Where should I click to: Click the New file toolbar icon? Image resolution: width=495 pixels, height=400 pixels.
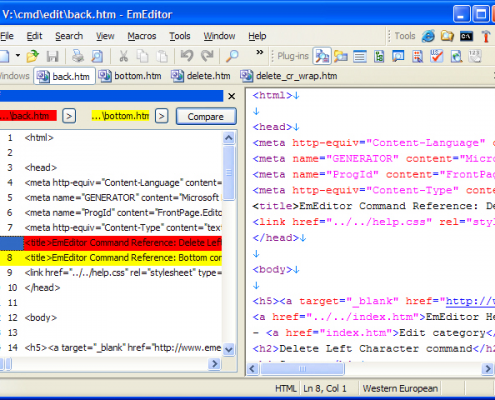[x=4, y=56]
